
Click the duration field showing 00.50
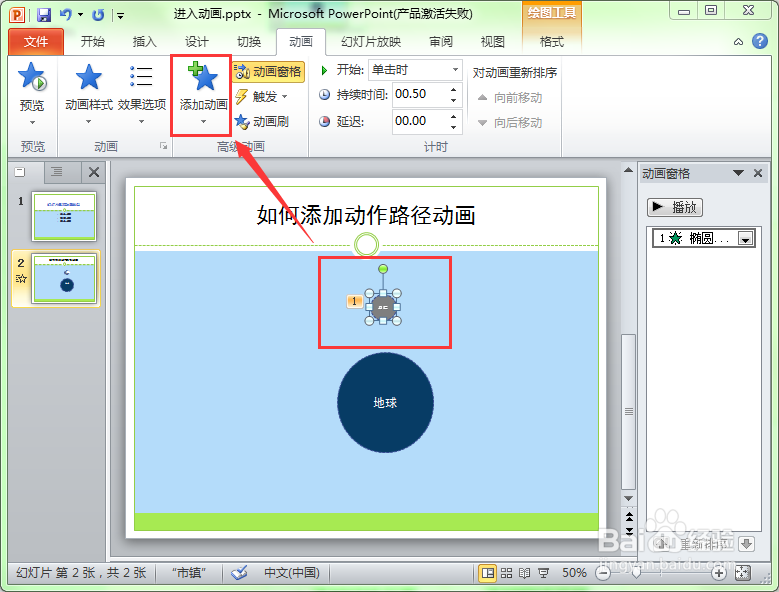tap(420, 94)
